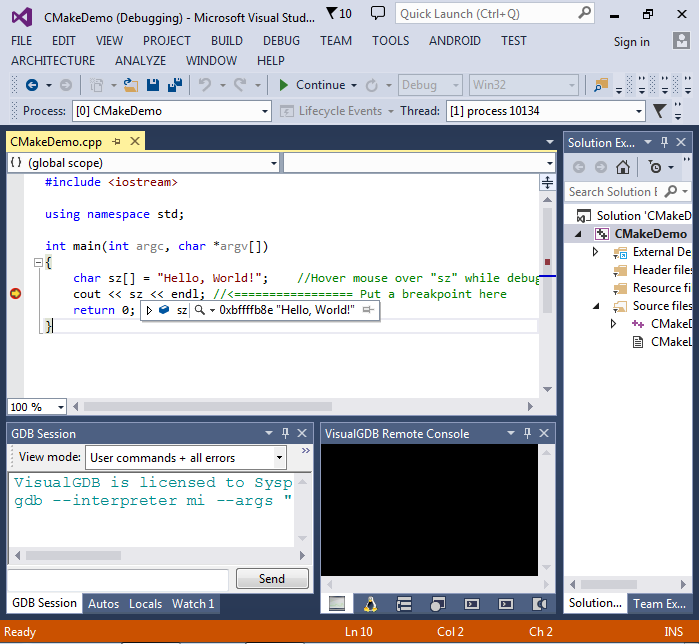Switch to the Locals tab
The image size is (699, 644).
pyautogui.click(x=145, y=604)
